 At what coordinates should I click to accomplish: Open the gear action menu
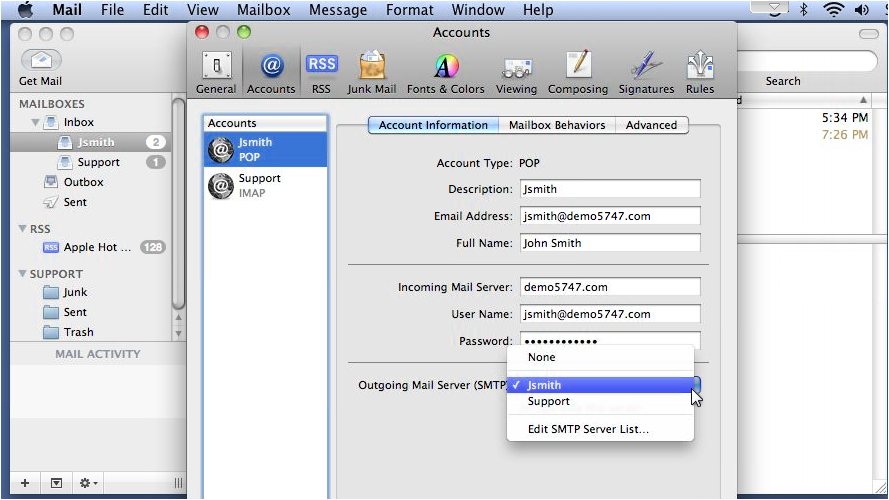pos(88,483)
